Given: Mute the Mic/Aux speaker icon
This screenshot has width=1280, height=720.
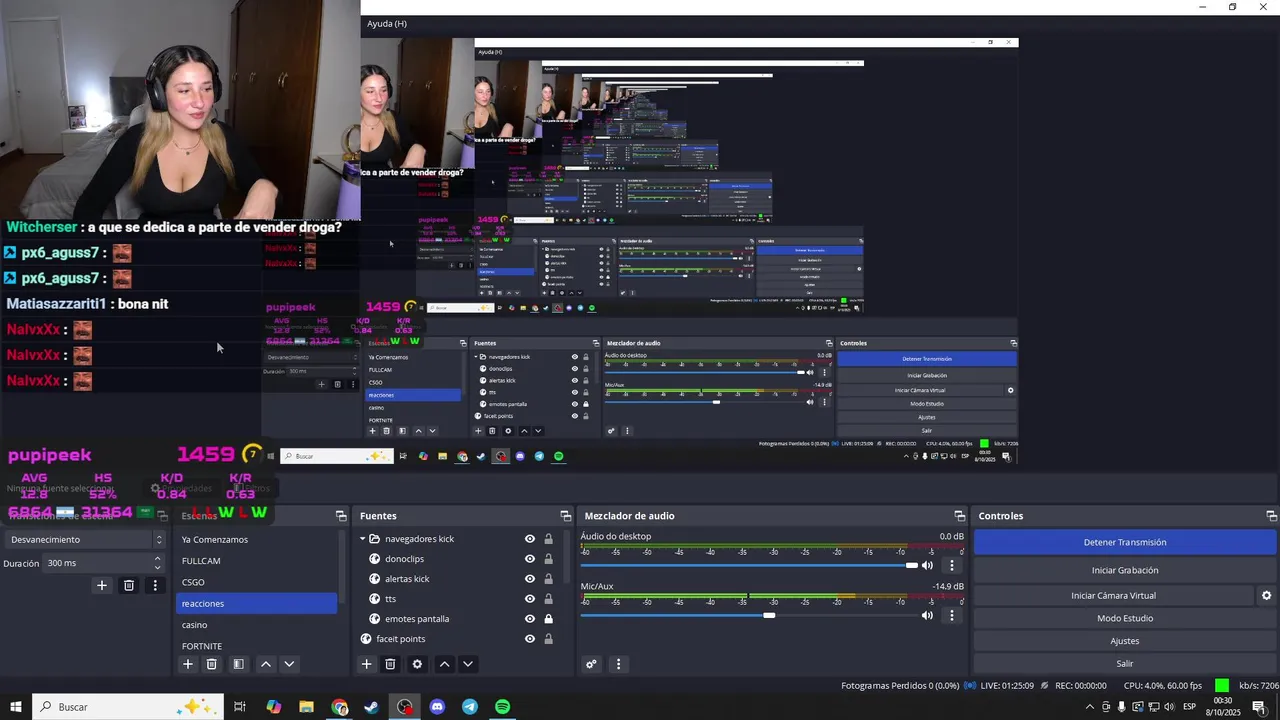Looking at the screenshot, I should pos(927,616).
